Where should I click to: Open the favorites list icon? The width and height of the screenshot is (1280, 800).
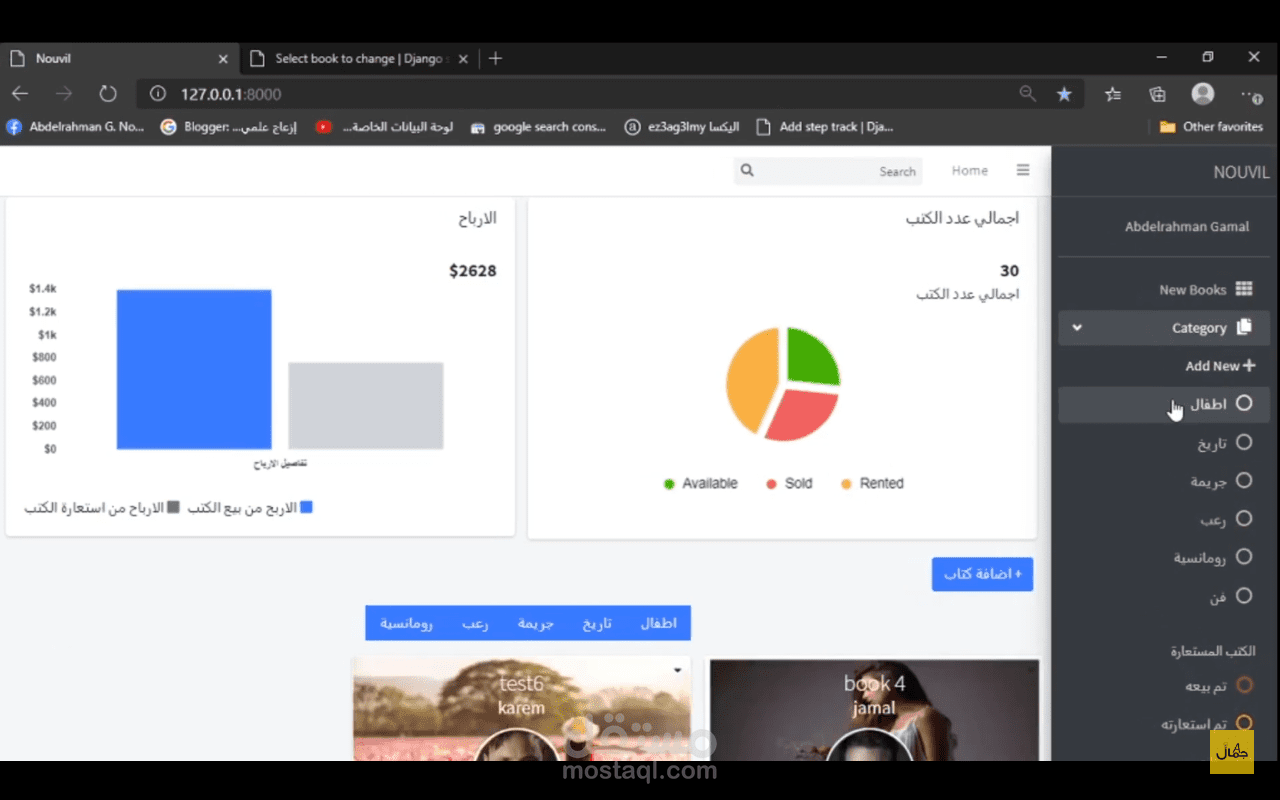pyautogui.click(x=1113, y=94)
